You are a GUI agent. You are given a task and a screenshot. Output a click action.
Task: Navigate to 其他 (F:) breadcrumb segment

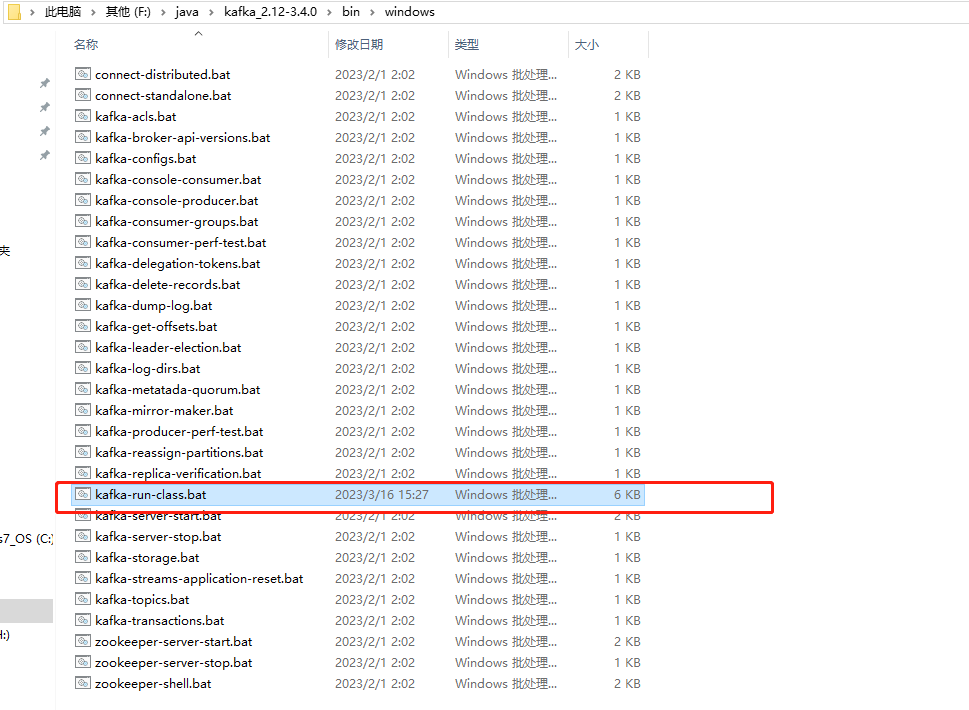[x=128, y=12]
